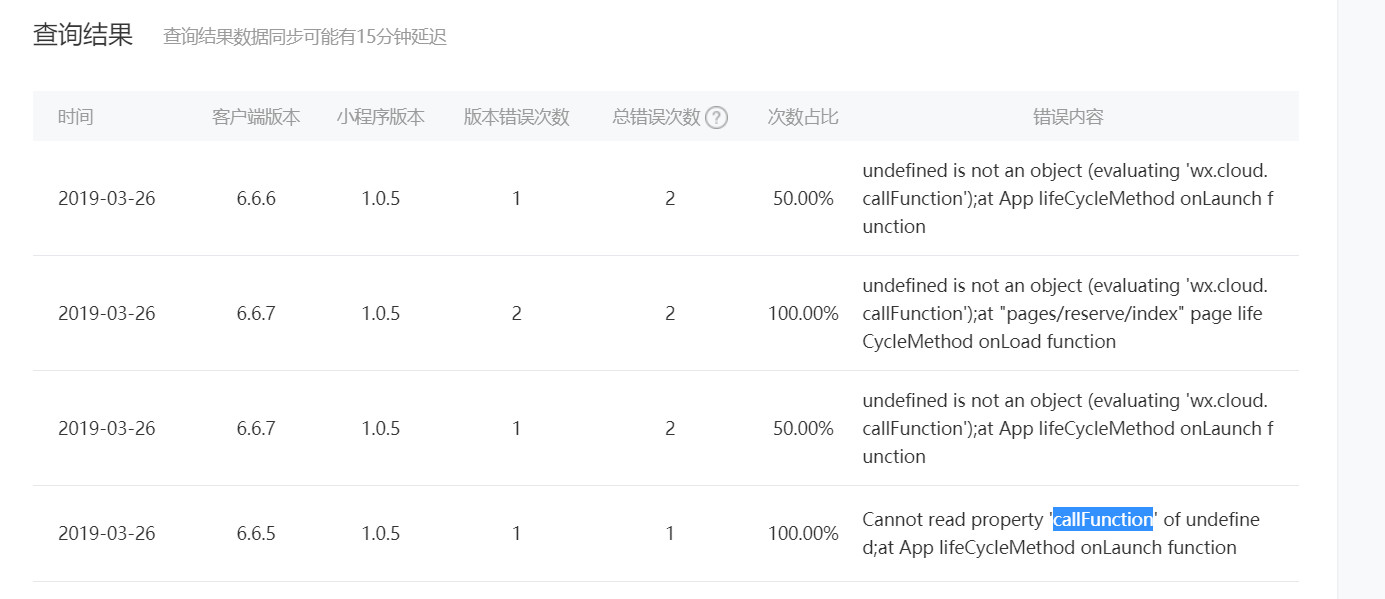The width and height of the screenshot is (1385, 599).
Task: Click the Cannot read property error message
Action: (x=1060, y=533)
